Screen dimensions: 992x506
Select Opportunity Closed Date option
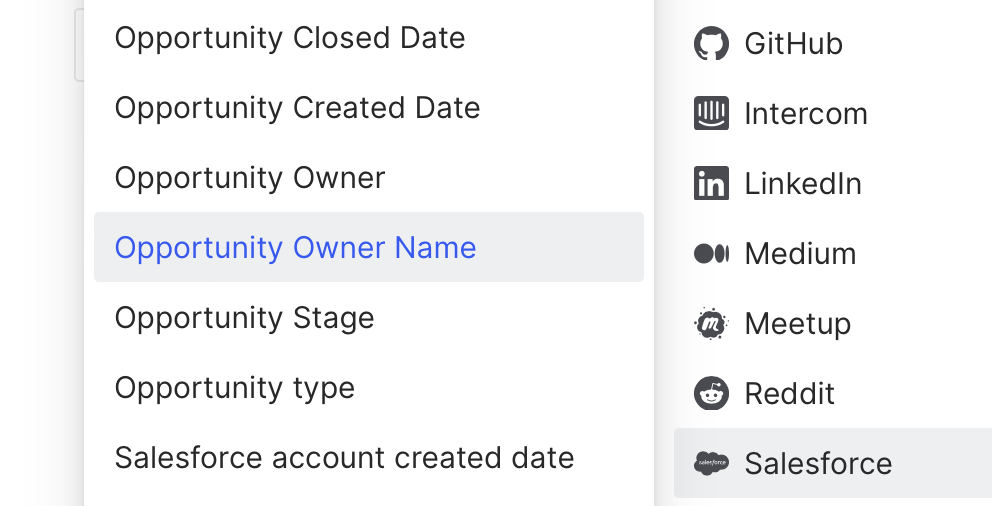tap(290, 38)
